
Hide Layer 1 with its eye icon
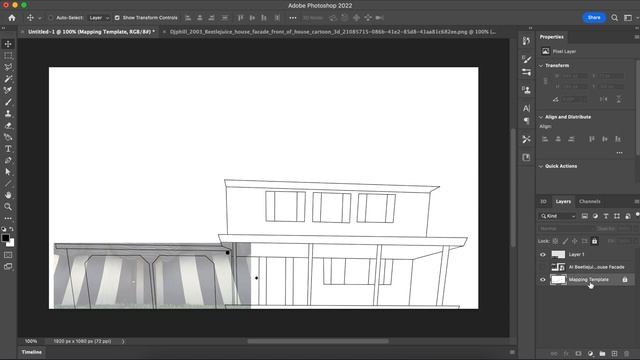coord(543,254)
